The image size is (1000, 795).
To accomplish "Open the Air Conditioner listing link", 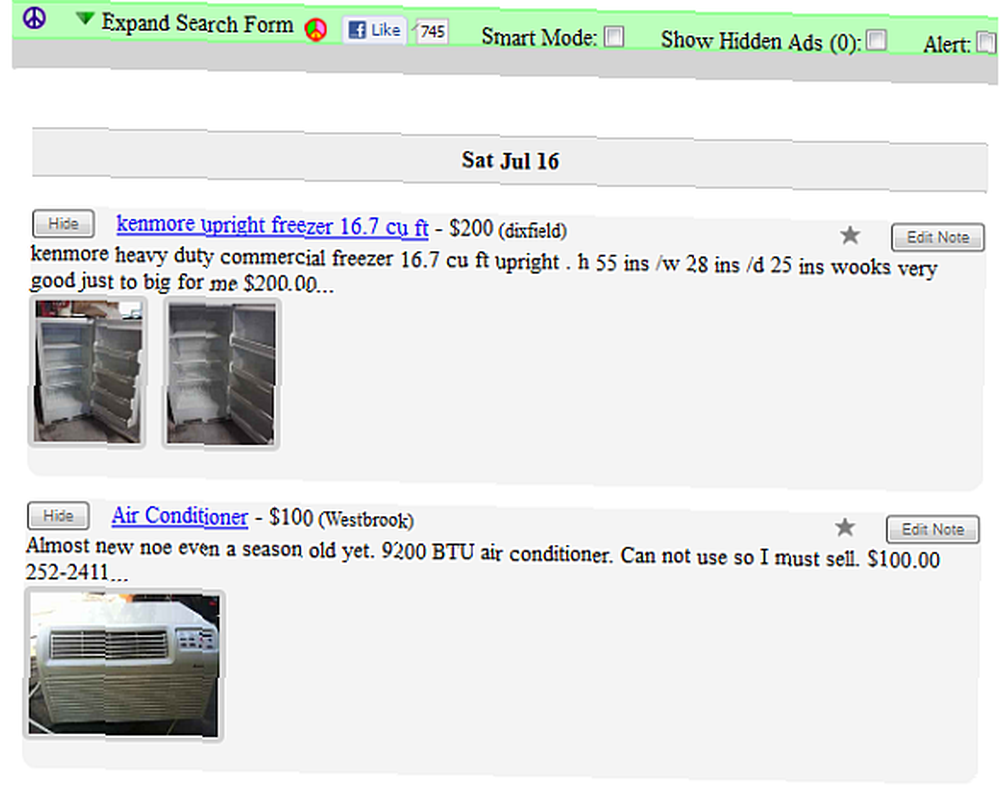I will [x=180, y=516].
